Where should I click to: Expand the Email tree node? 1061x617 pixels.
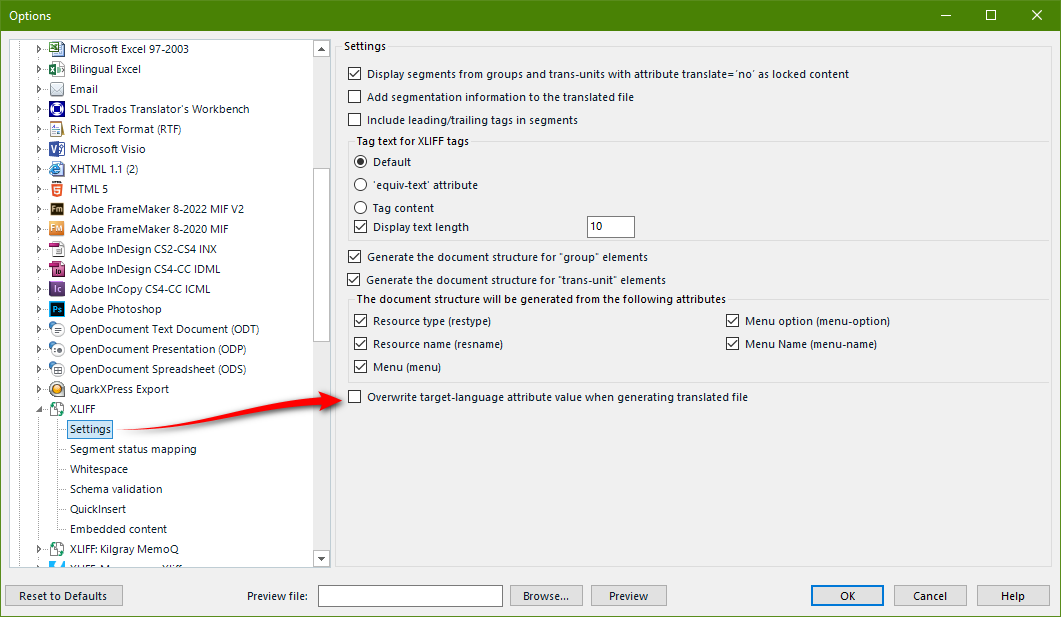pyautogui.click(x=39, y=89)
